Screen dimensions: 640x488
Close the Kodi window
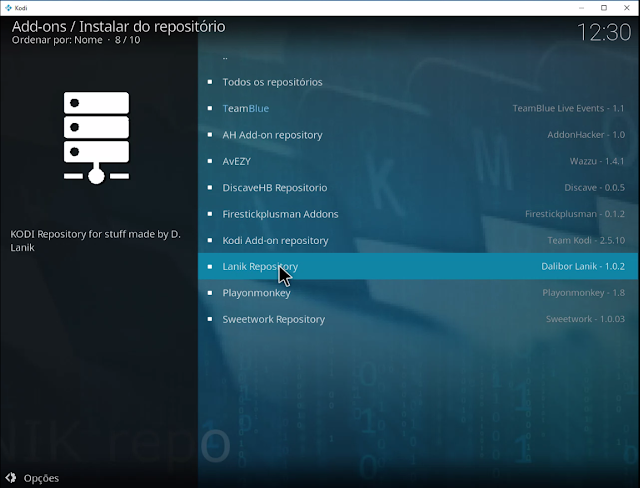coord(627,8)
